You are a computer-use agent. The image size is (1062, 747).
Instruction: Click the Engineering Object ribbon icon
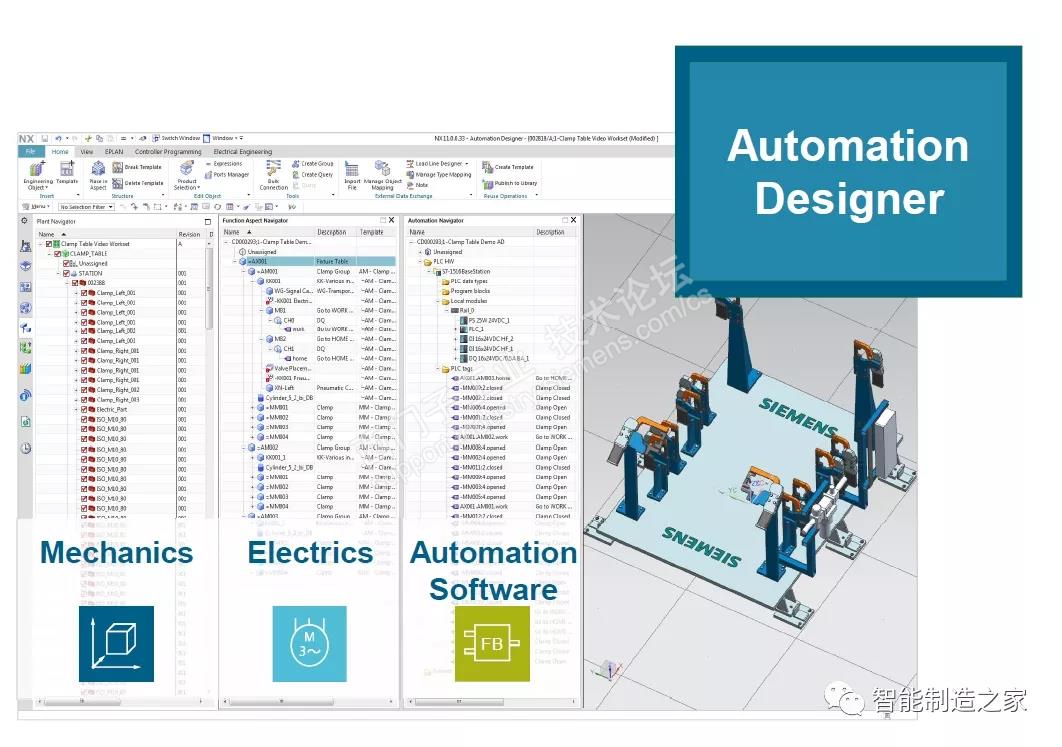point(37,169)
